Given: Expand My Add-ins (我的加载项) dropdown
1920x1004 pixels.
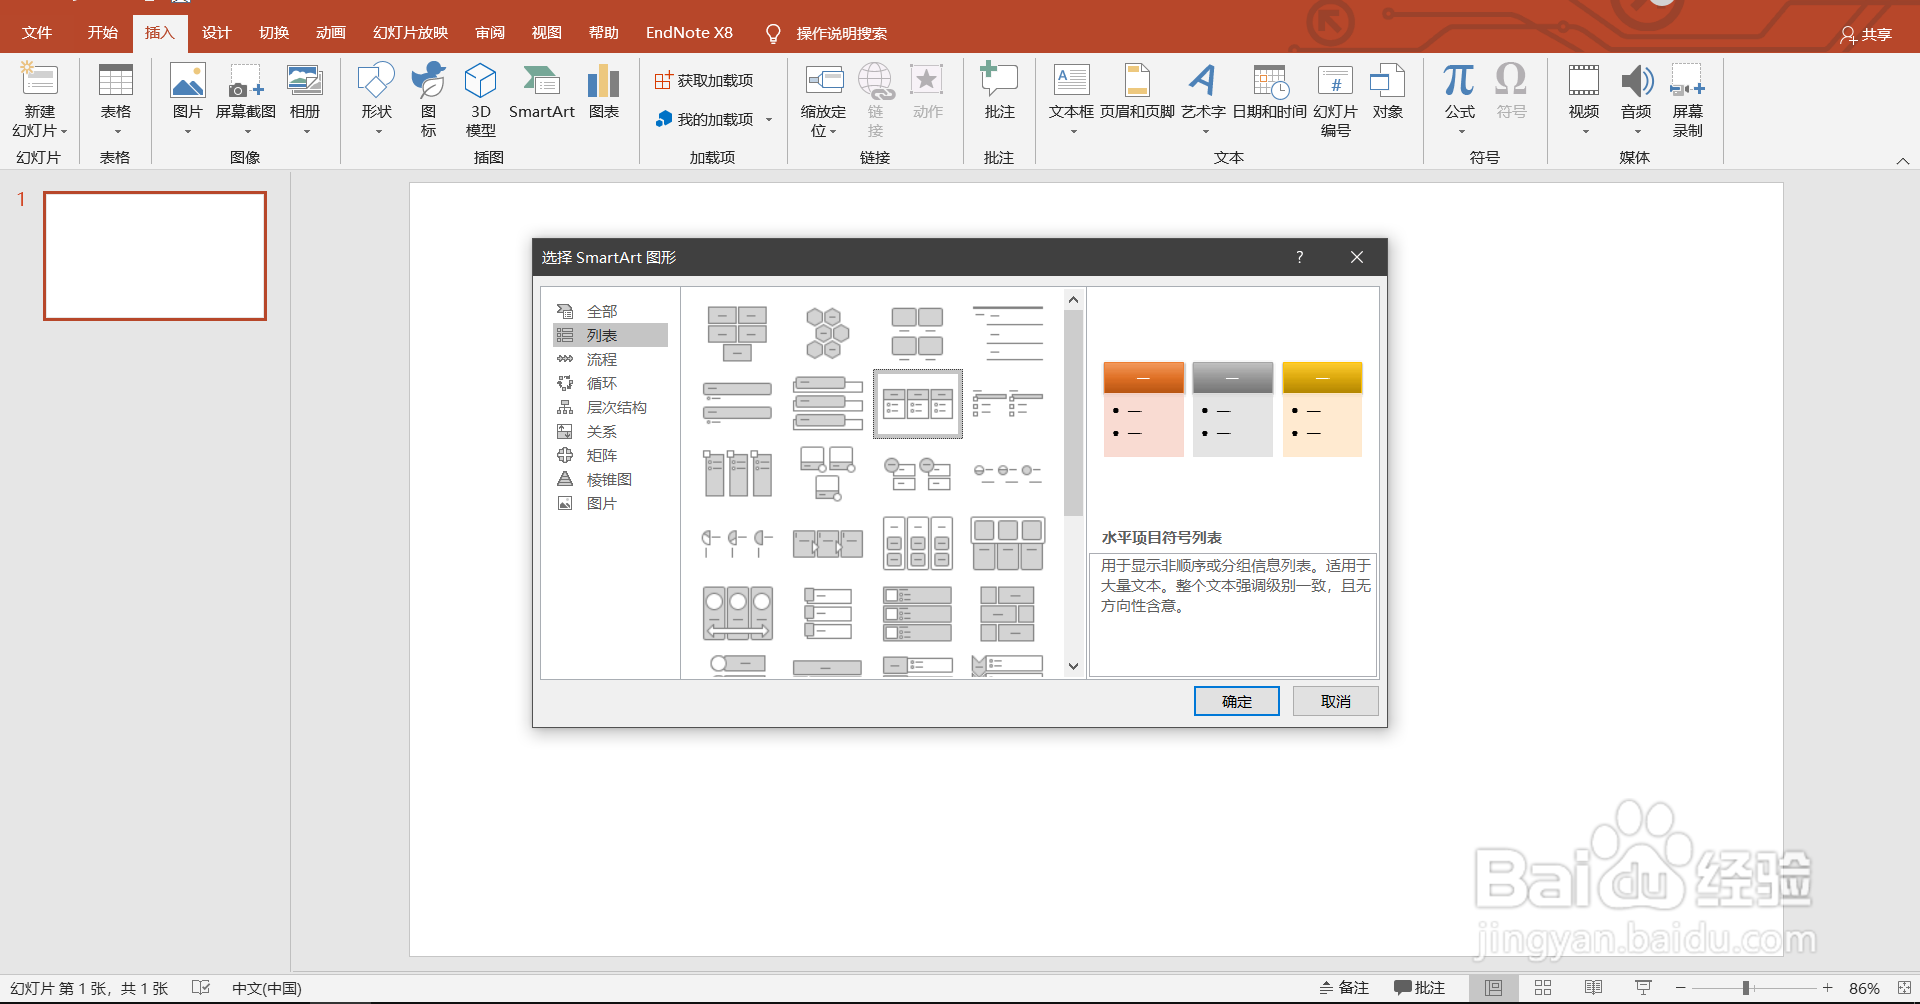Looking at the screenshot, I should 769,120.
